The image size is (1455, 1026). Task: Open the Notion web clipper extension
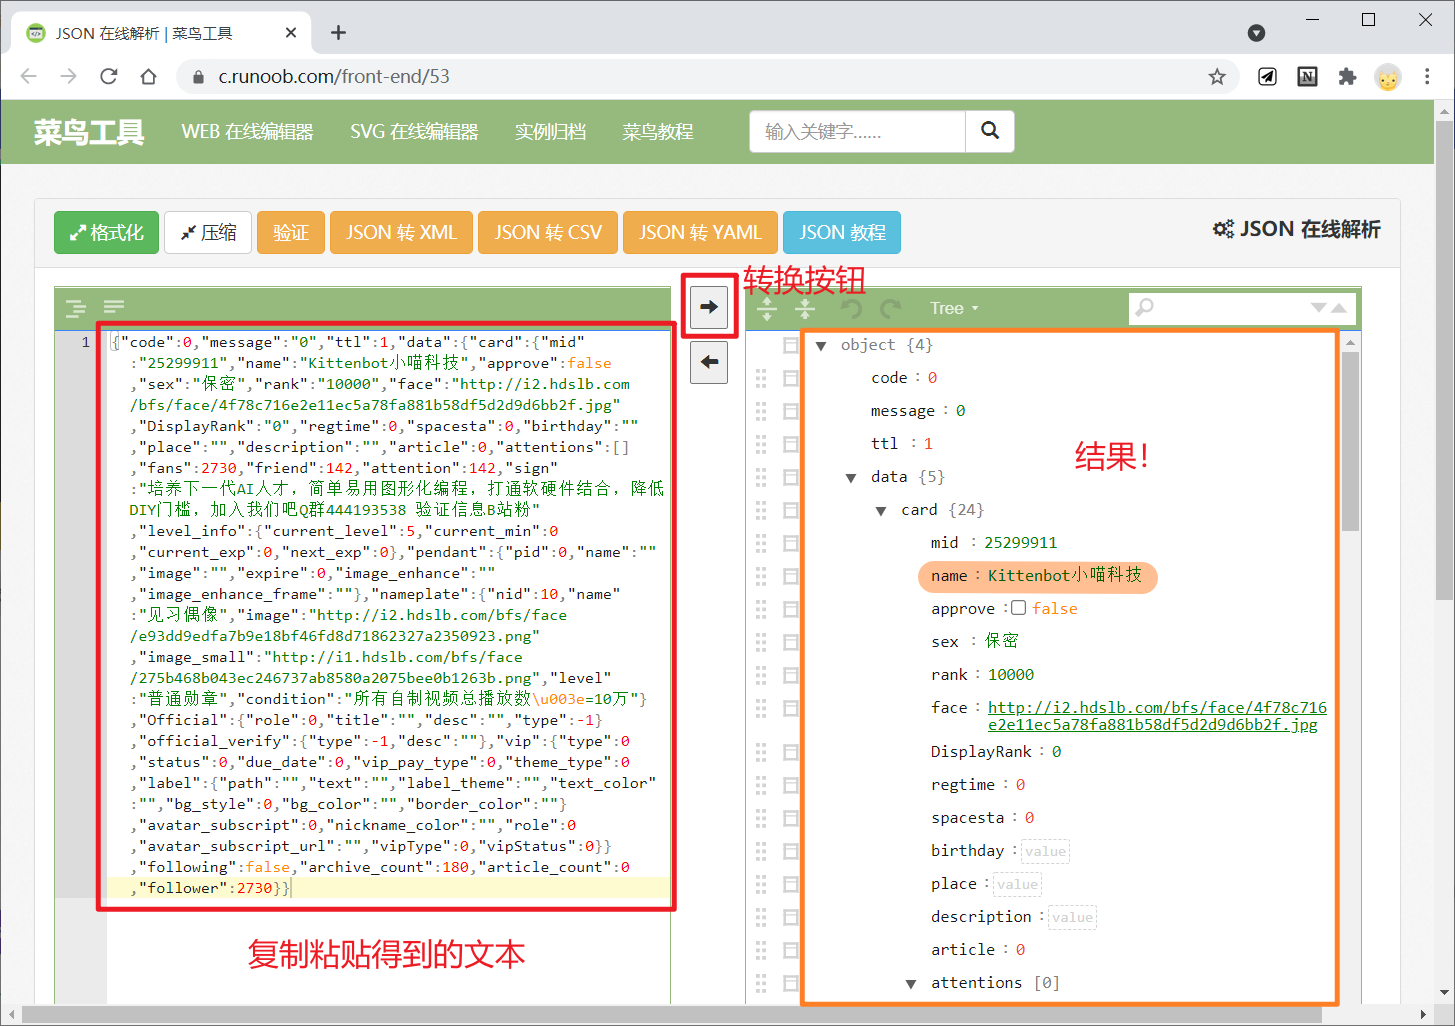(x=1307, y=77)
